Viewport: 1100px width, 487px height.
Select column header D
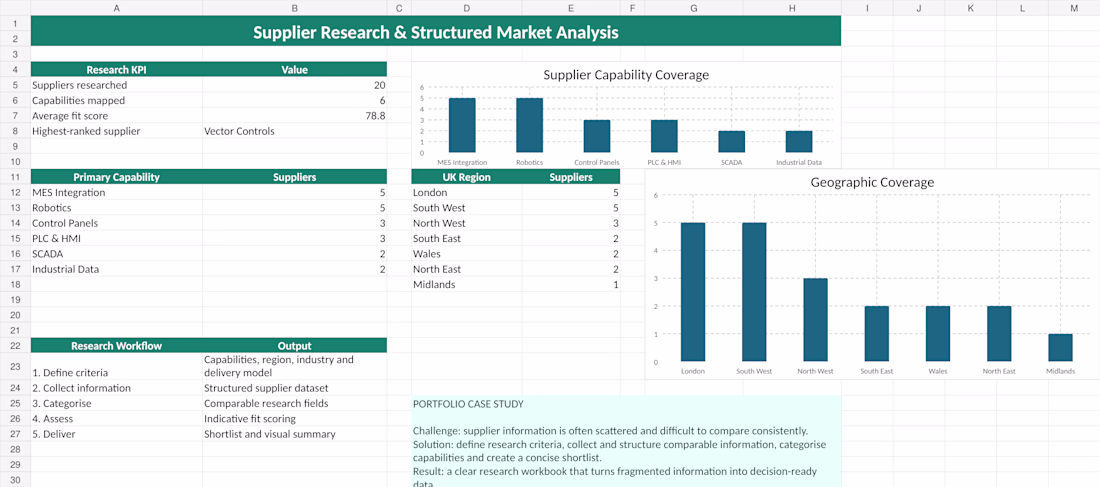[467, 8]
